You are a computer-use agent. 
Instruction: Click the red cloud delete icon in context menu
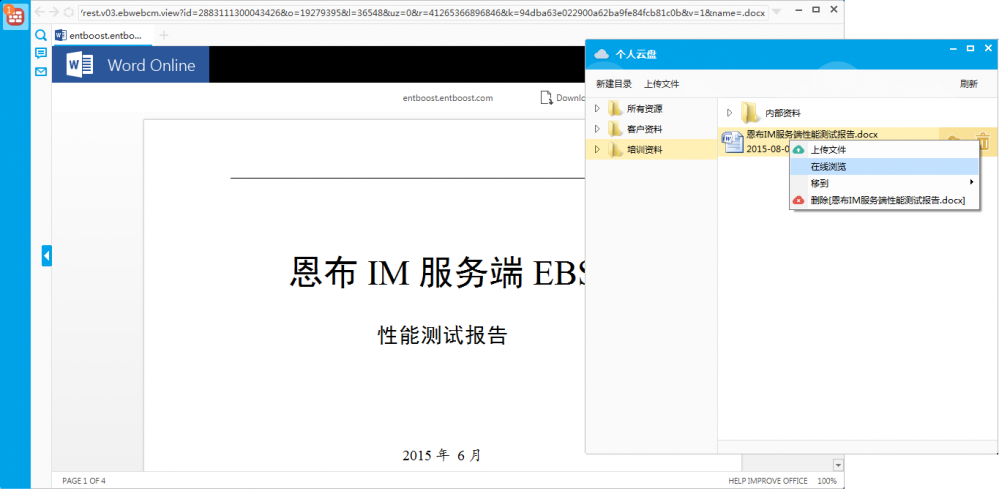[798, 201]
